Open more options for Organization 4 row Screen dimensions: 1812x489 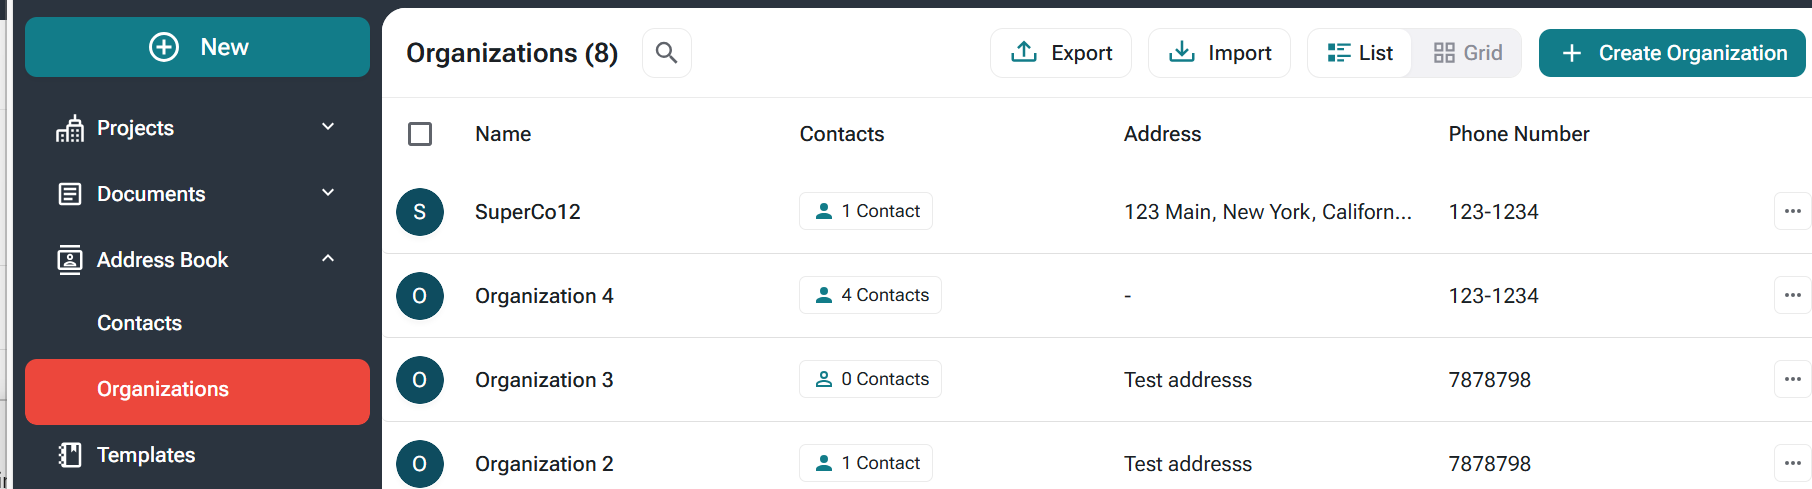pos(1792,295)
